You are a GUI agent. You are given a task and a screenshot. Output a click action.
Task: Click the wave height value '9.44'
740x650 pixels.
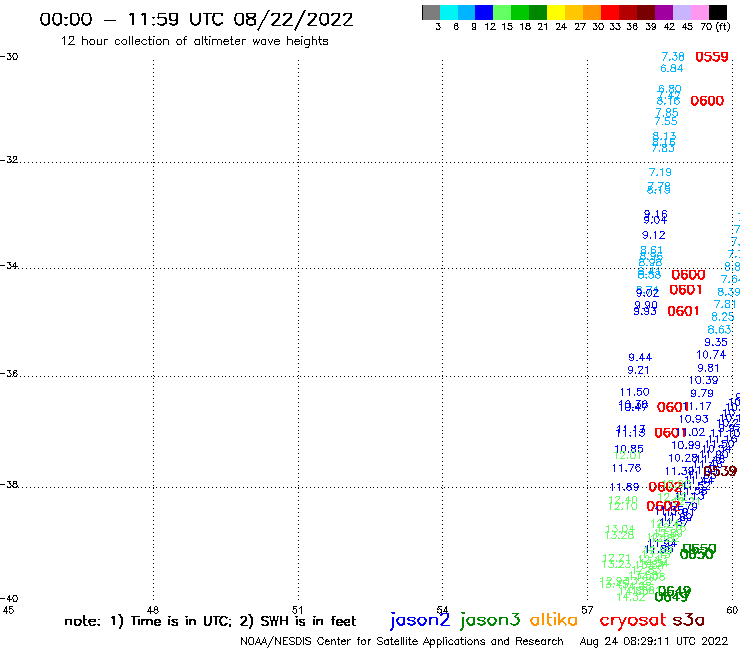pos(640,357)
